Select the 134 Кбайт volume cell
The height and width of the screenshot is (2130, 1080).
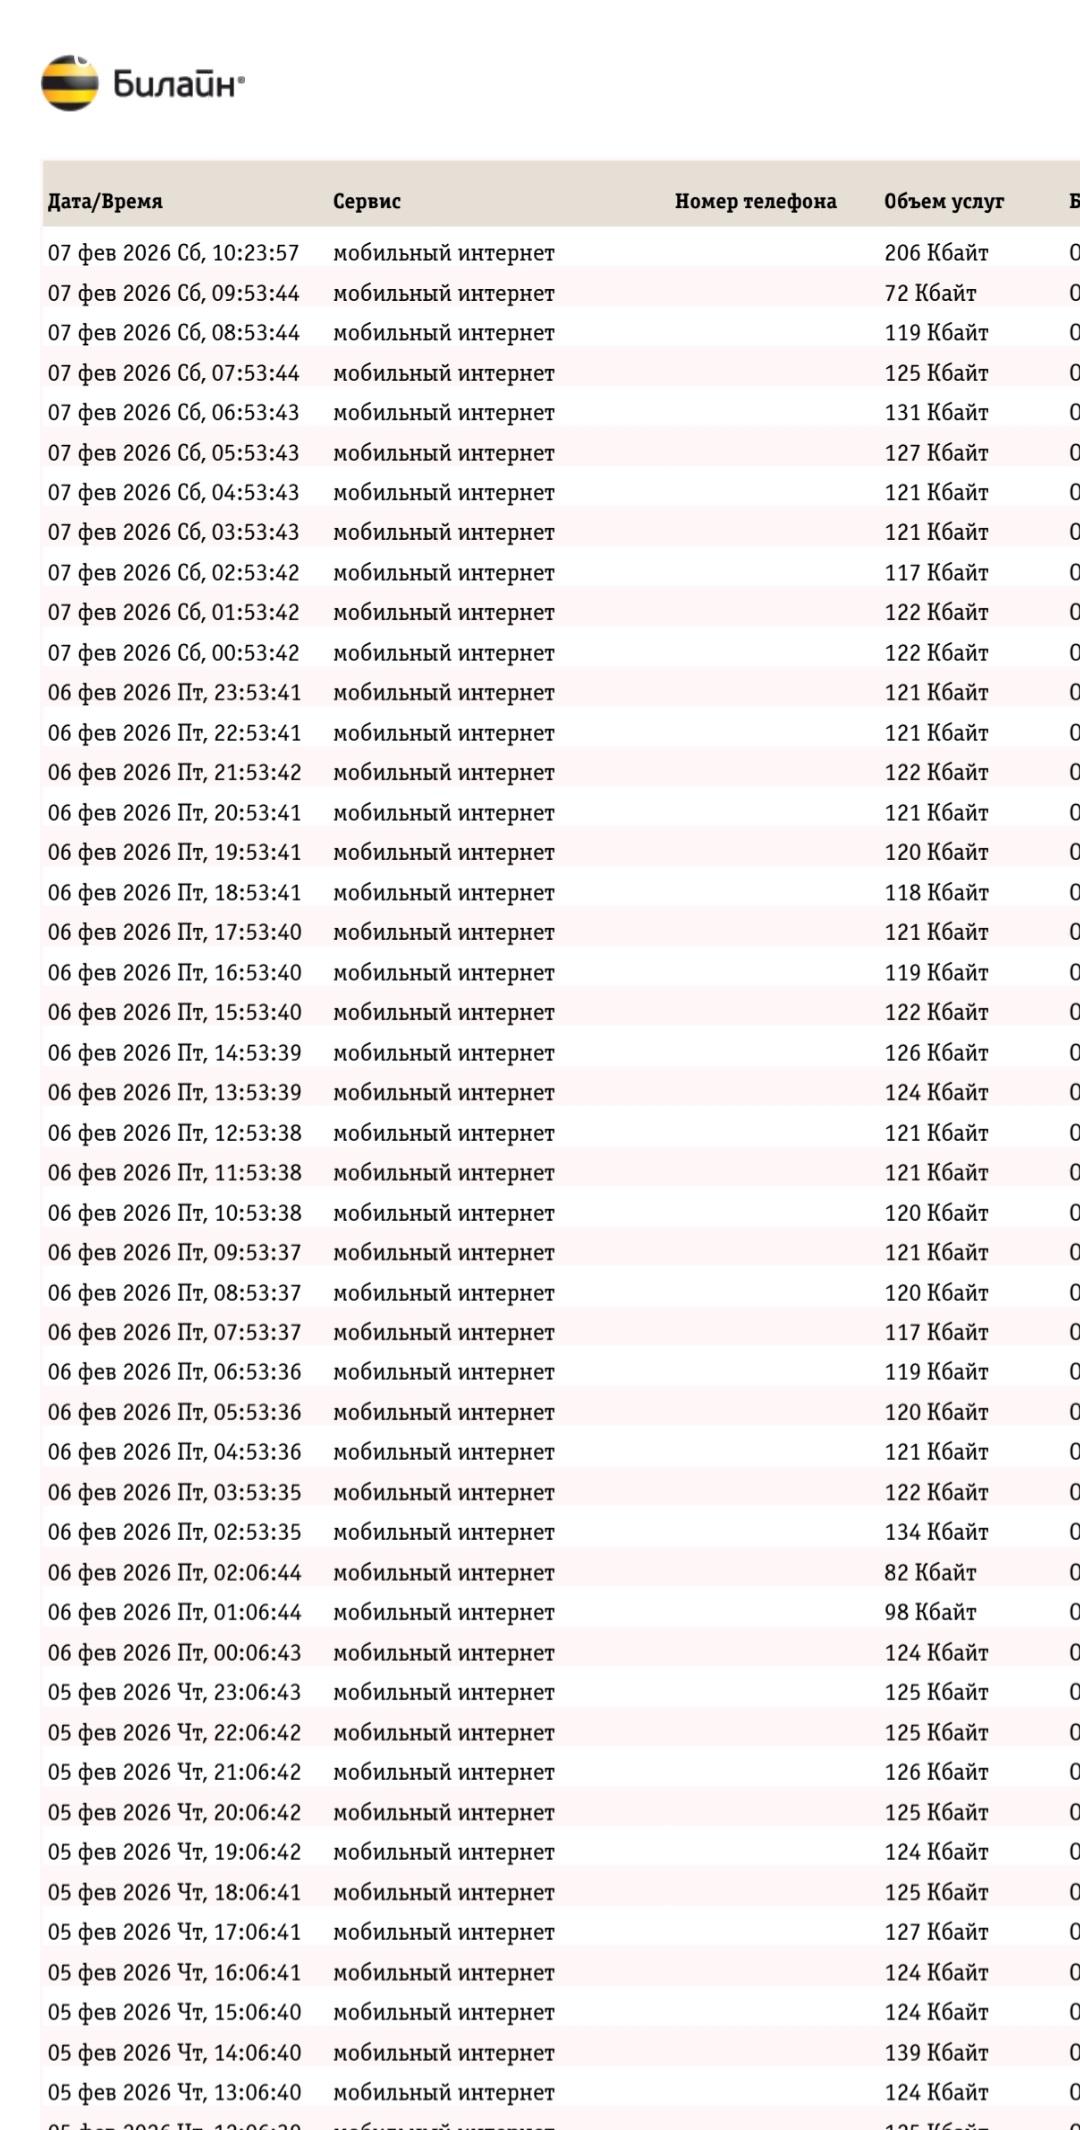(936, 1532)
